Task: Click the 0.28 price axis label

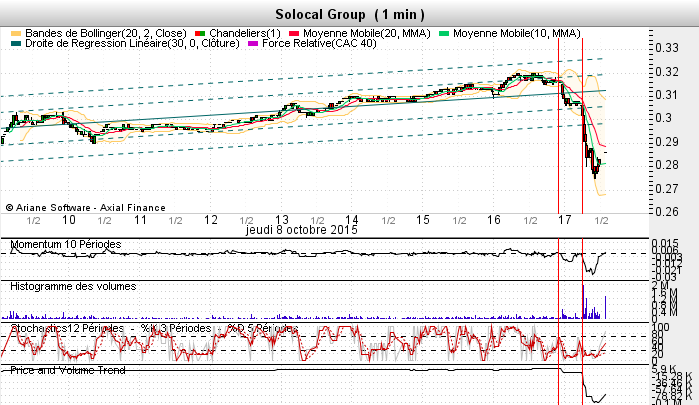Action: 667,165
